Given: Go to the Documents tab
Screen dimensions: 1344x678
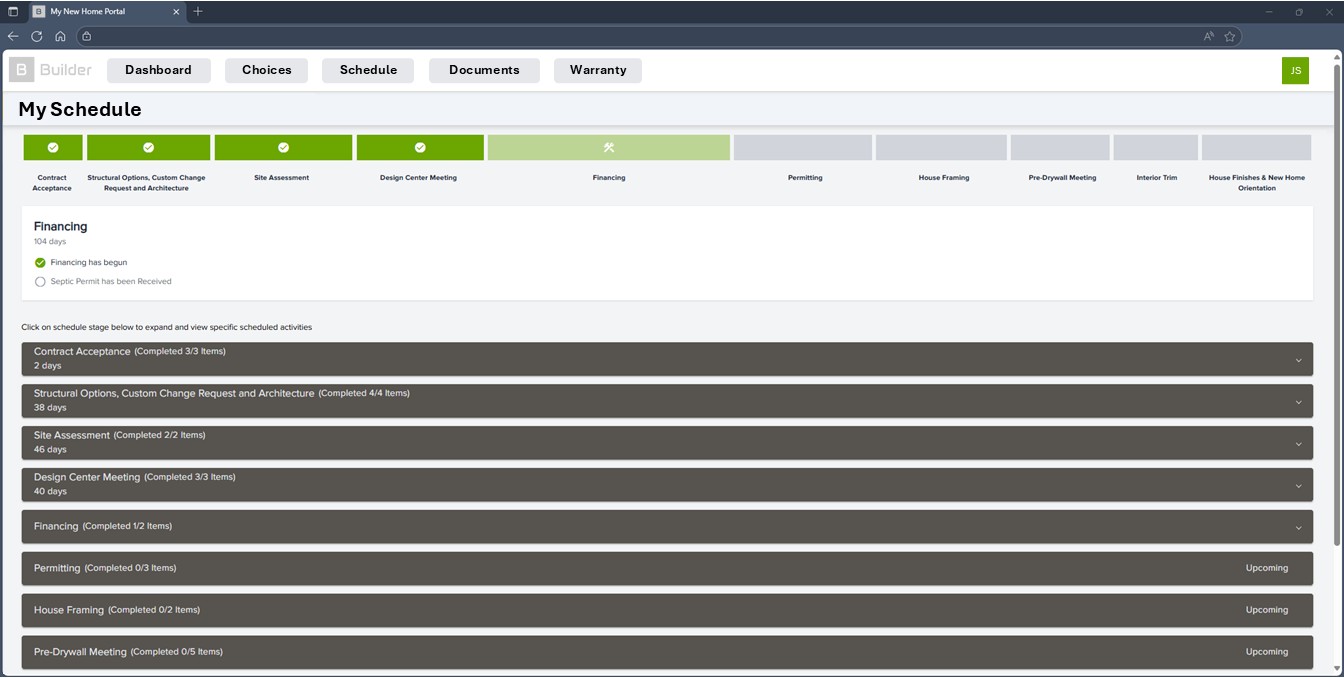Looking at the screenshot, I should point(484,70).
